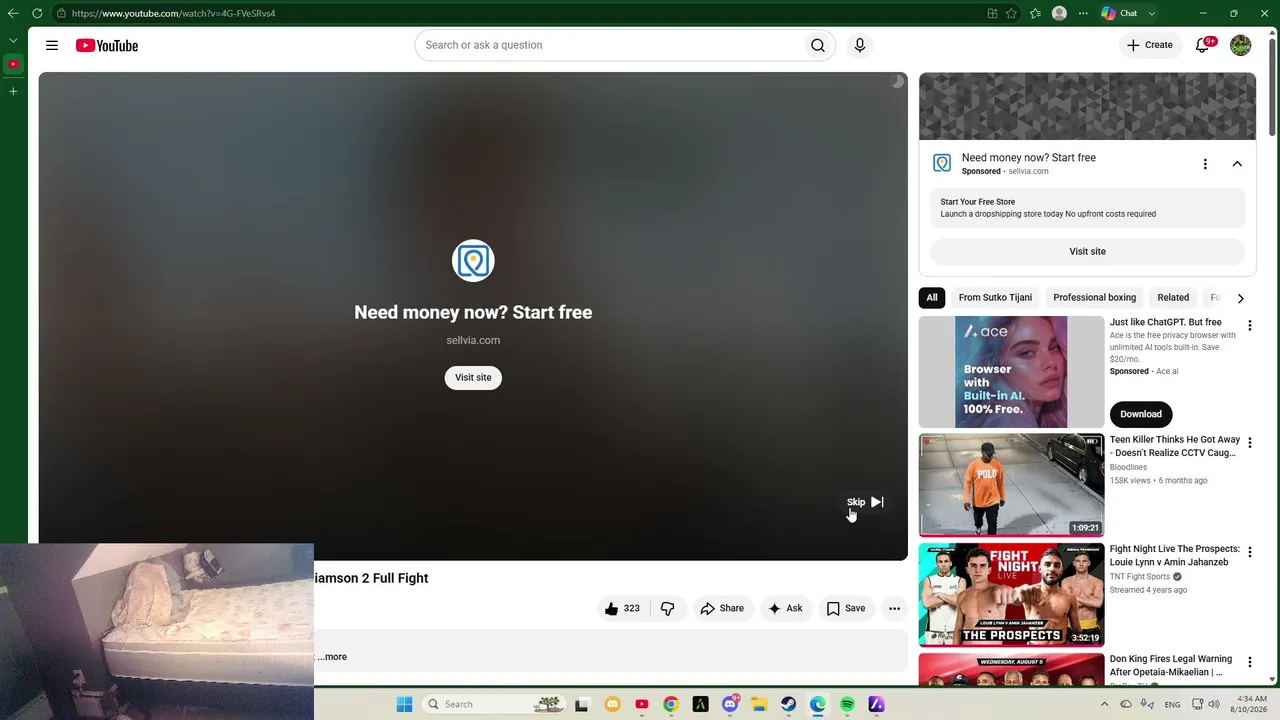Open Windows Start menu
Screen dimensions: 1280x720
pyautogui.click(x=404, y=704)
